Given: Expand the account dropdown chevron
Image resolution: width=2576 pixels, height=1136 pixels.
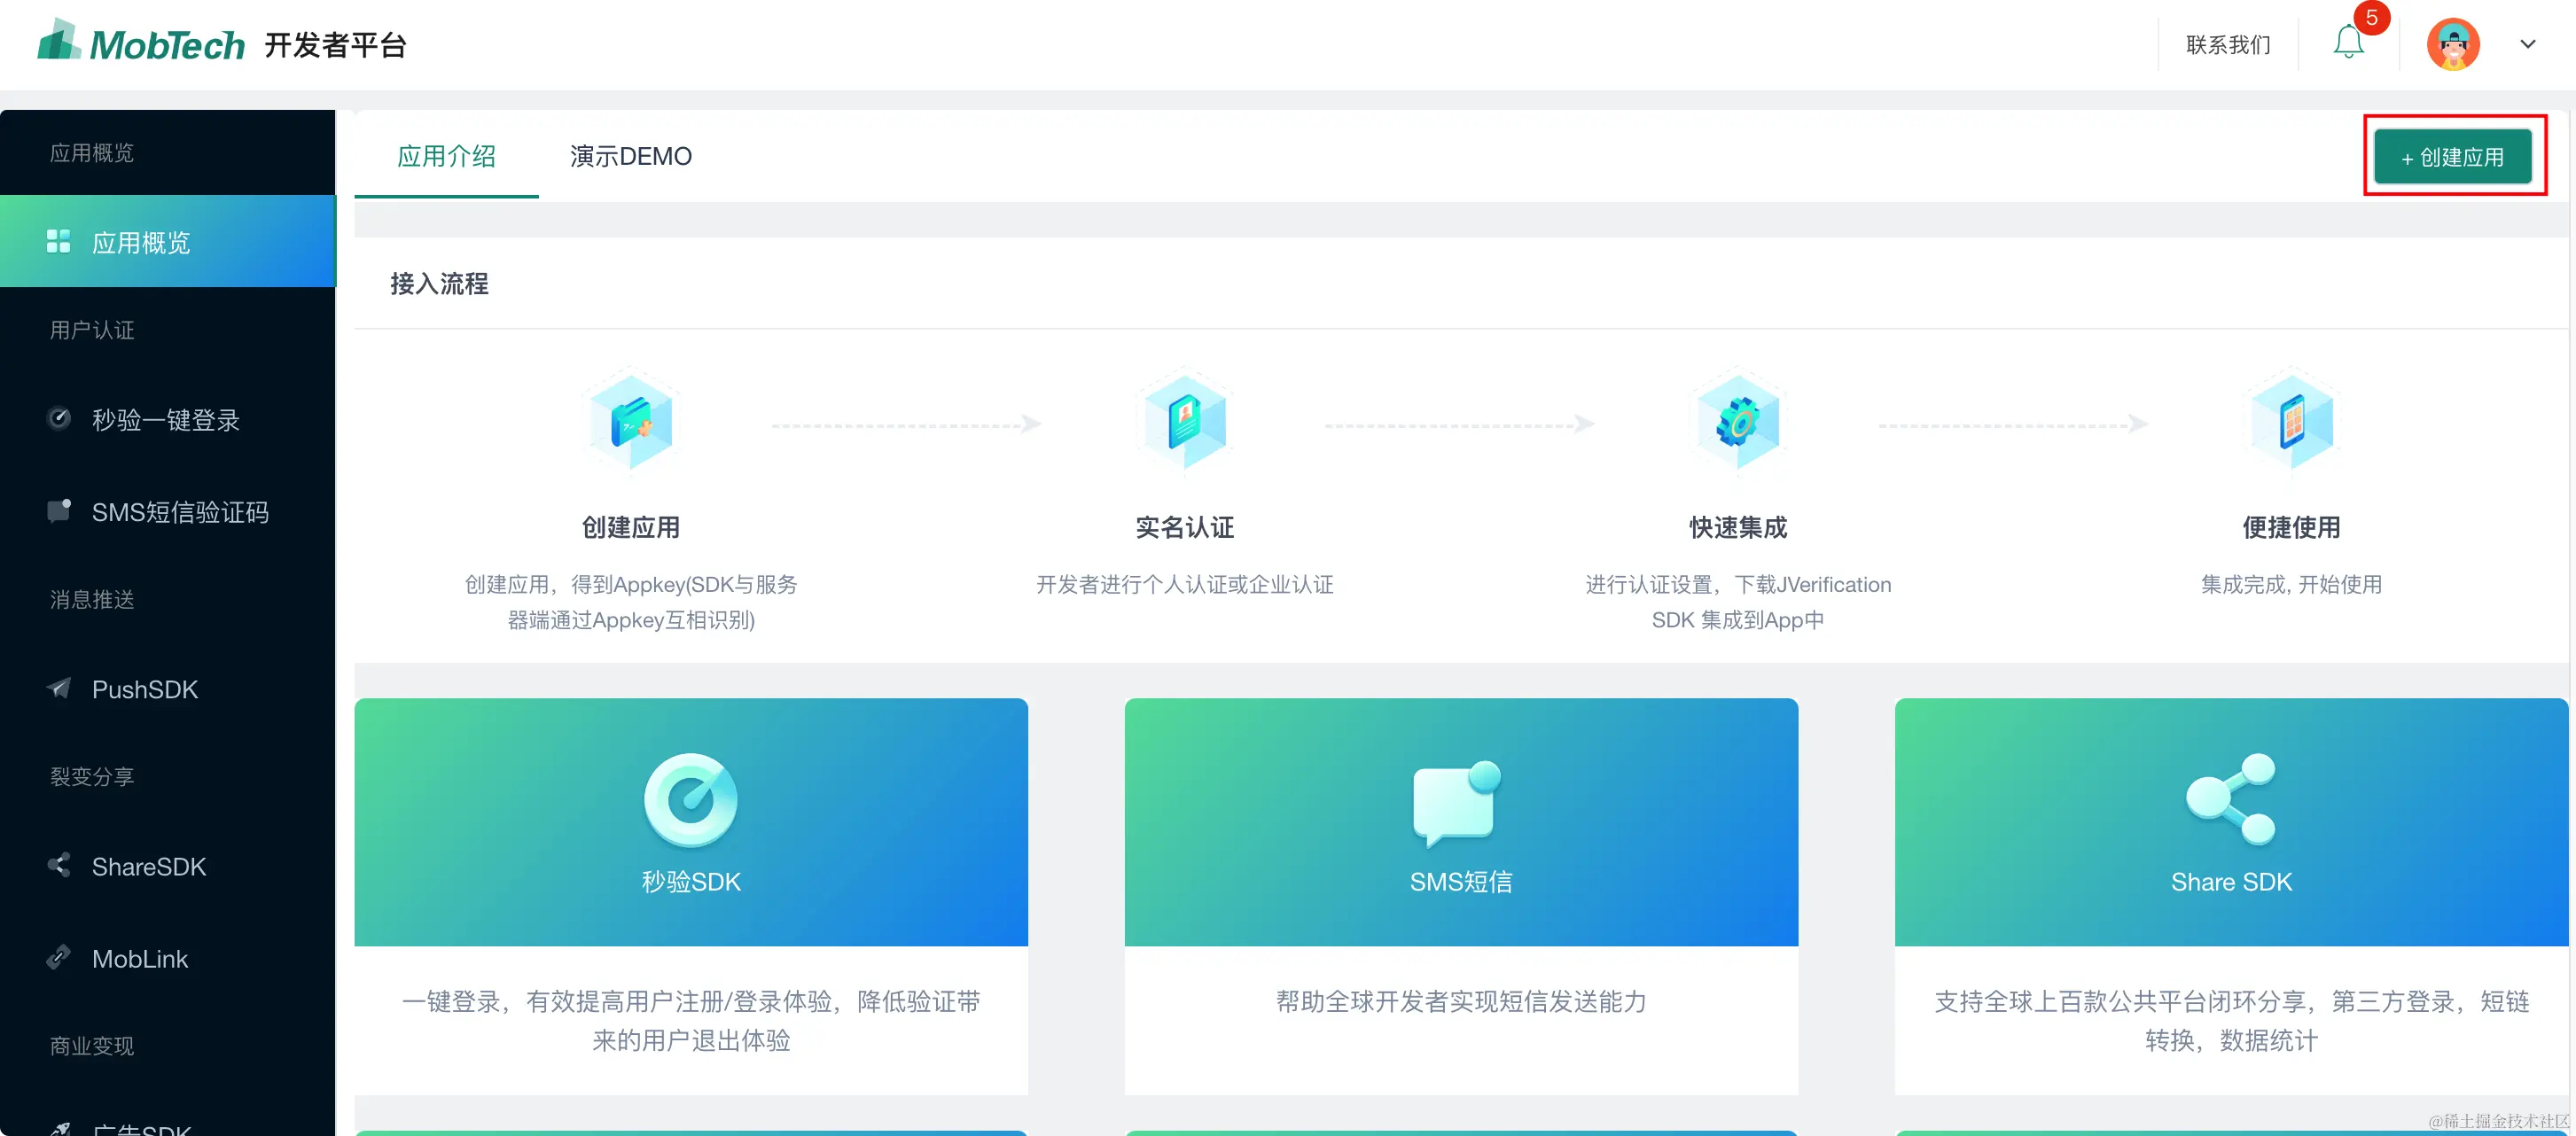Looking at the screenshot, I should (2527, 45).
